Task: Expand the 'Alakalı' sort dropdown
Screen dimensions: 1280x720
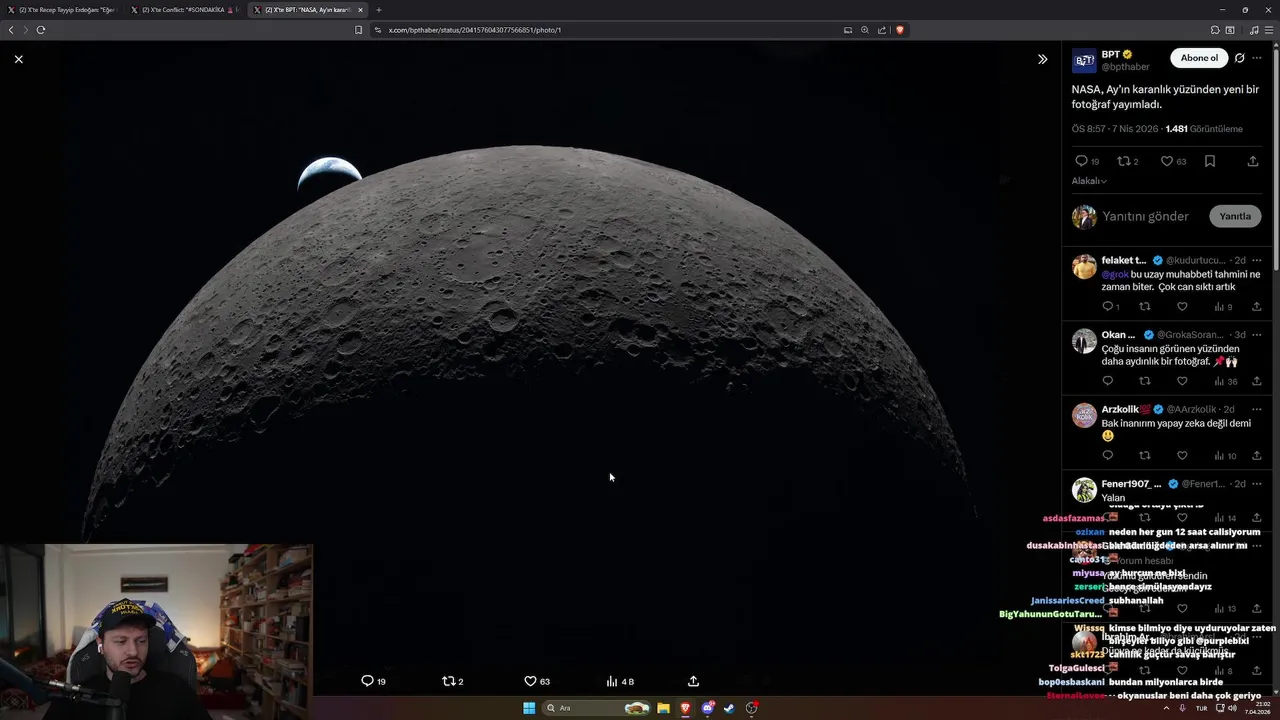Action: tap(1089, 181)
